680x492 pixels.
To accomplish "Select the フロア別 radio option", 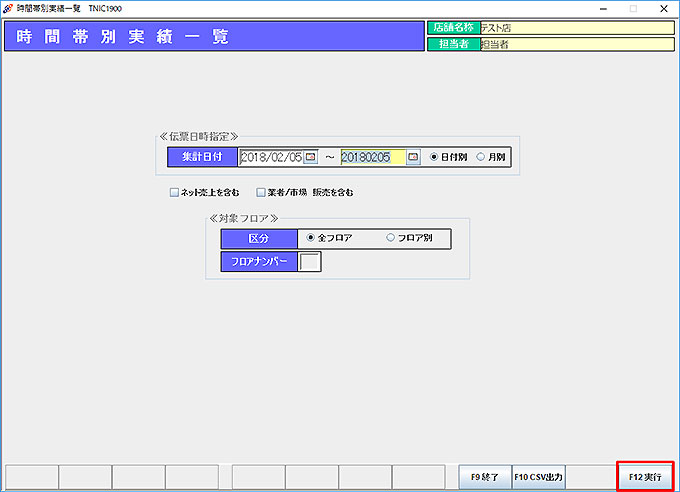I will click(x=409, y=238).
